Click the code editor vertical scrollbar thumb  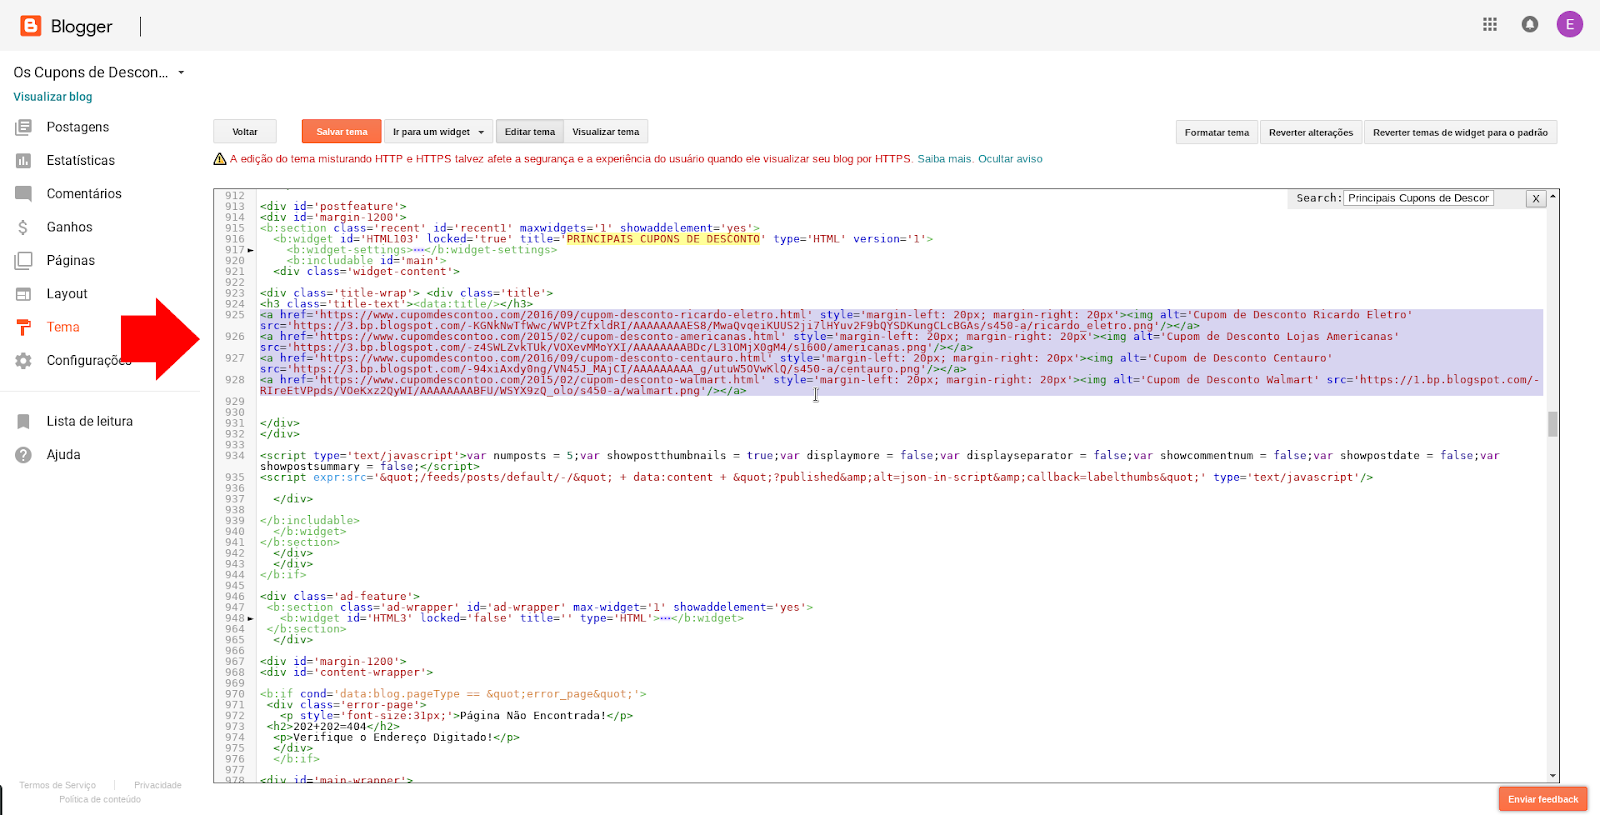tap(1553, 424)
